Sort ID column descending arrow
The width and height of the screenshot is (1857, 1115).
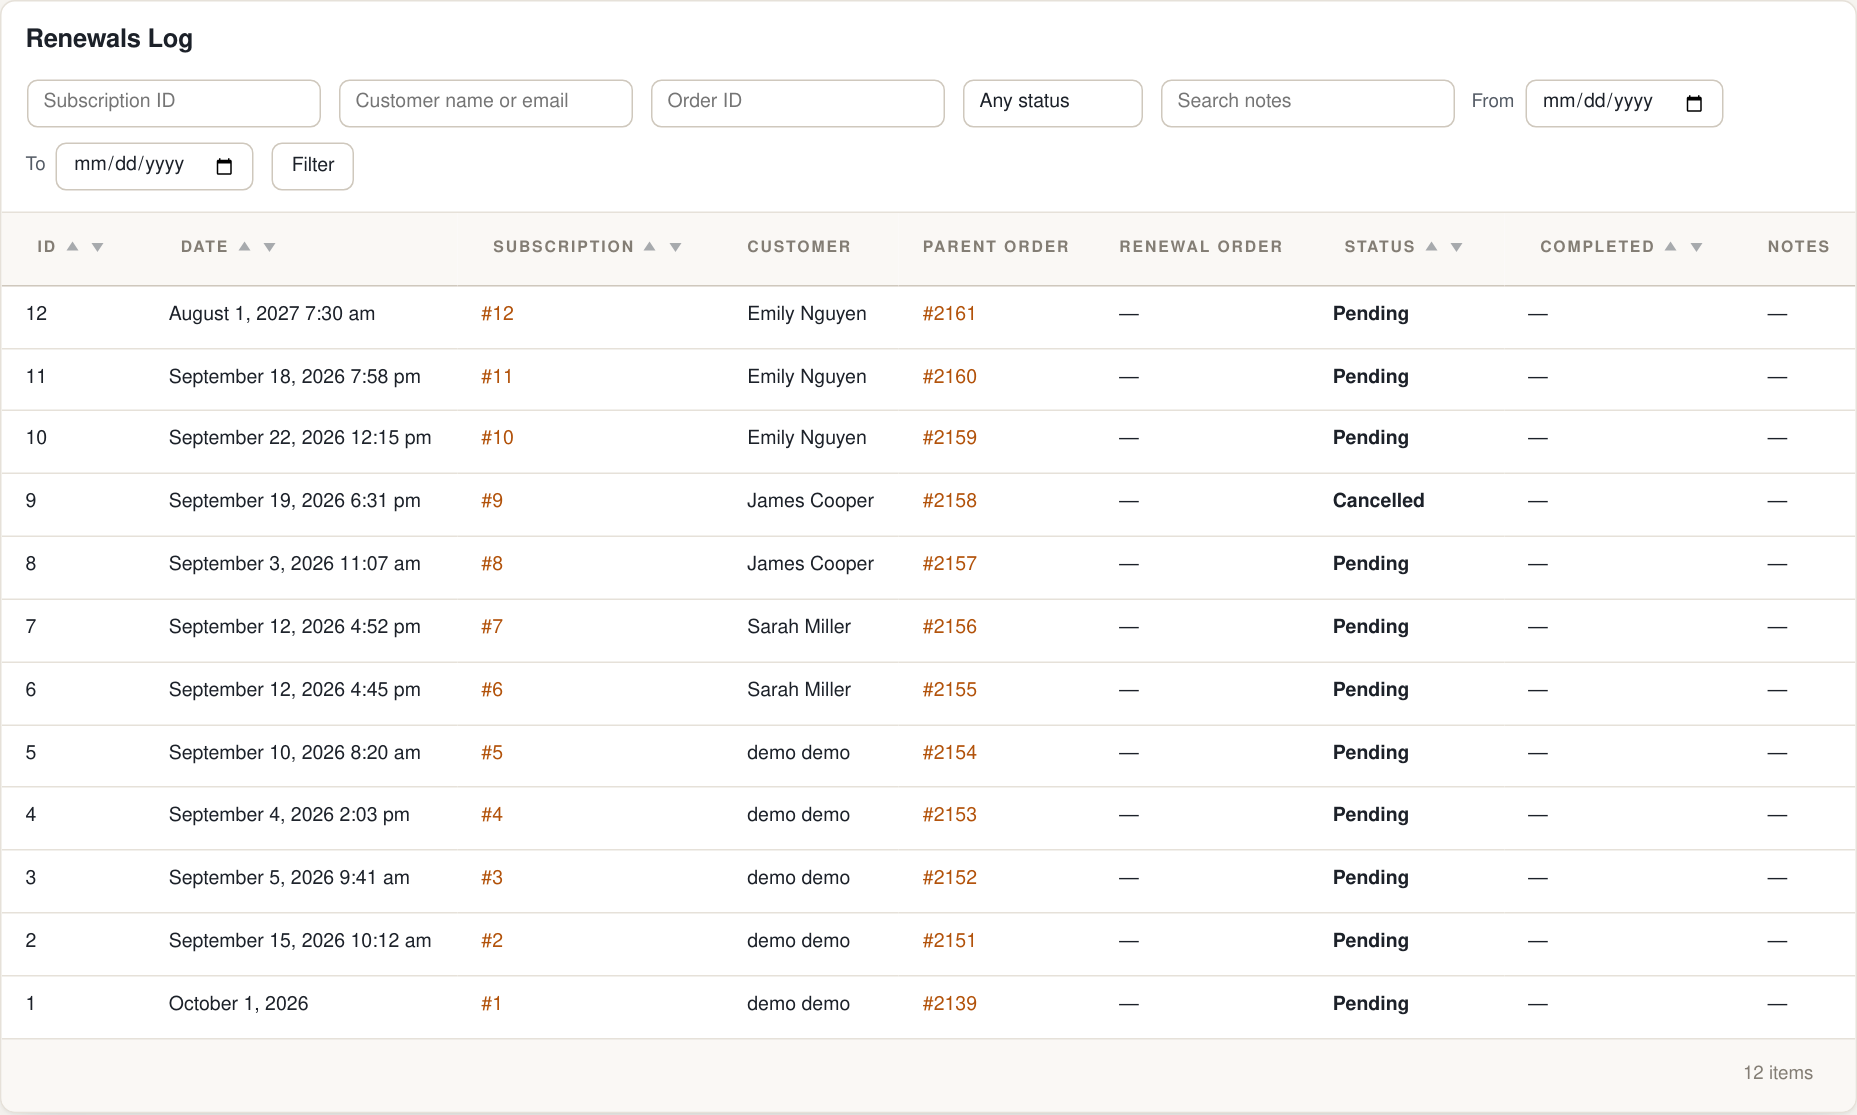point(97,247)
